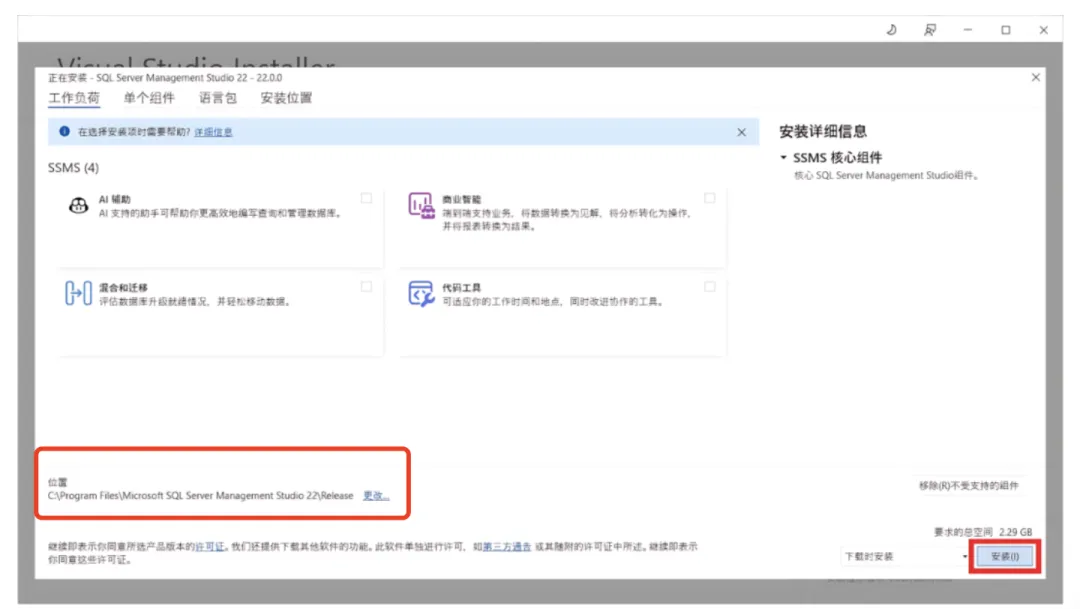Open the feedback icon in title bar
Viewport: 1080px width, 609px height.
click(x=930, y=30)
